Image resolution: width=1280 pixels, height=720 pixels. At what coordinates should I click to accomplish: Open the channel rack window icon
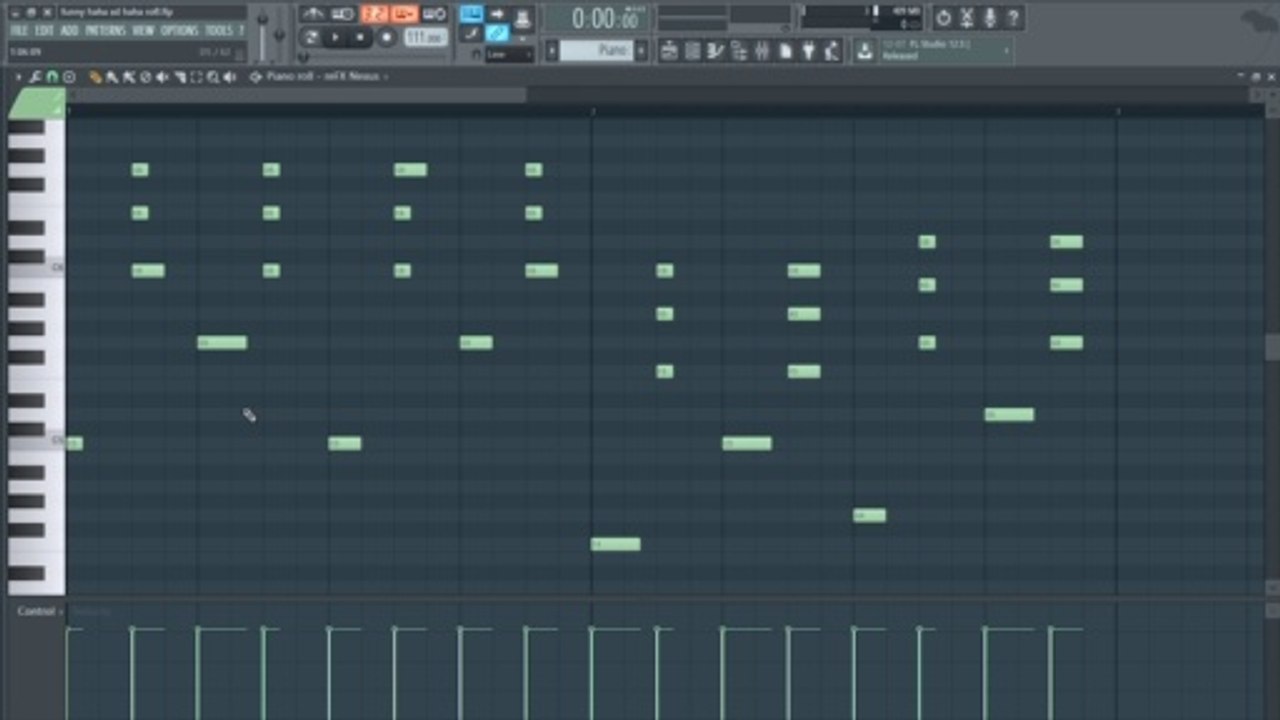tap(692, 50)
